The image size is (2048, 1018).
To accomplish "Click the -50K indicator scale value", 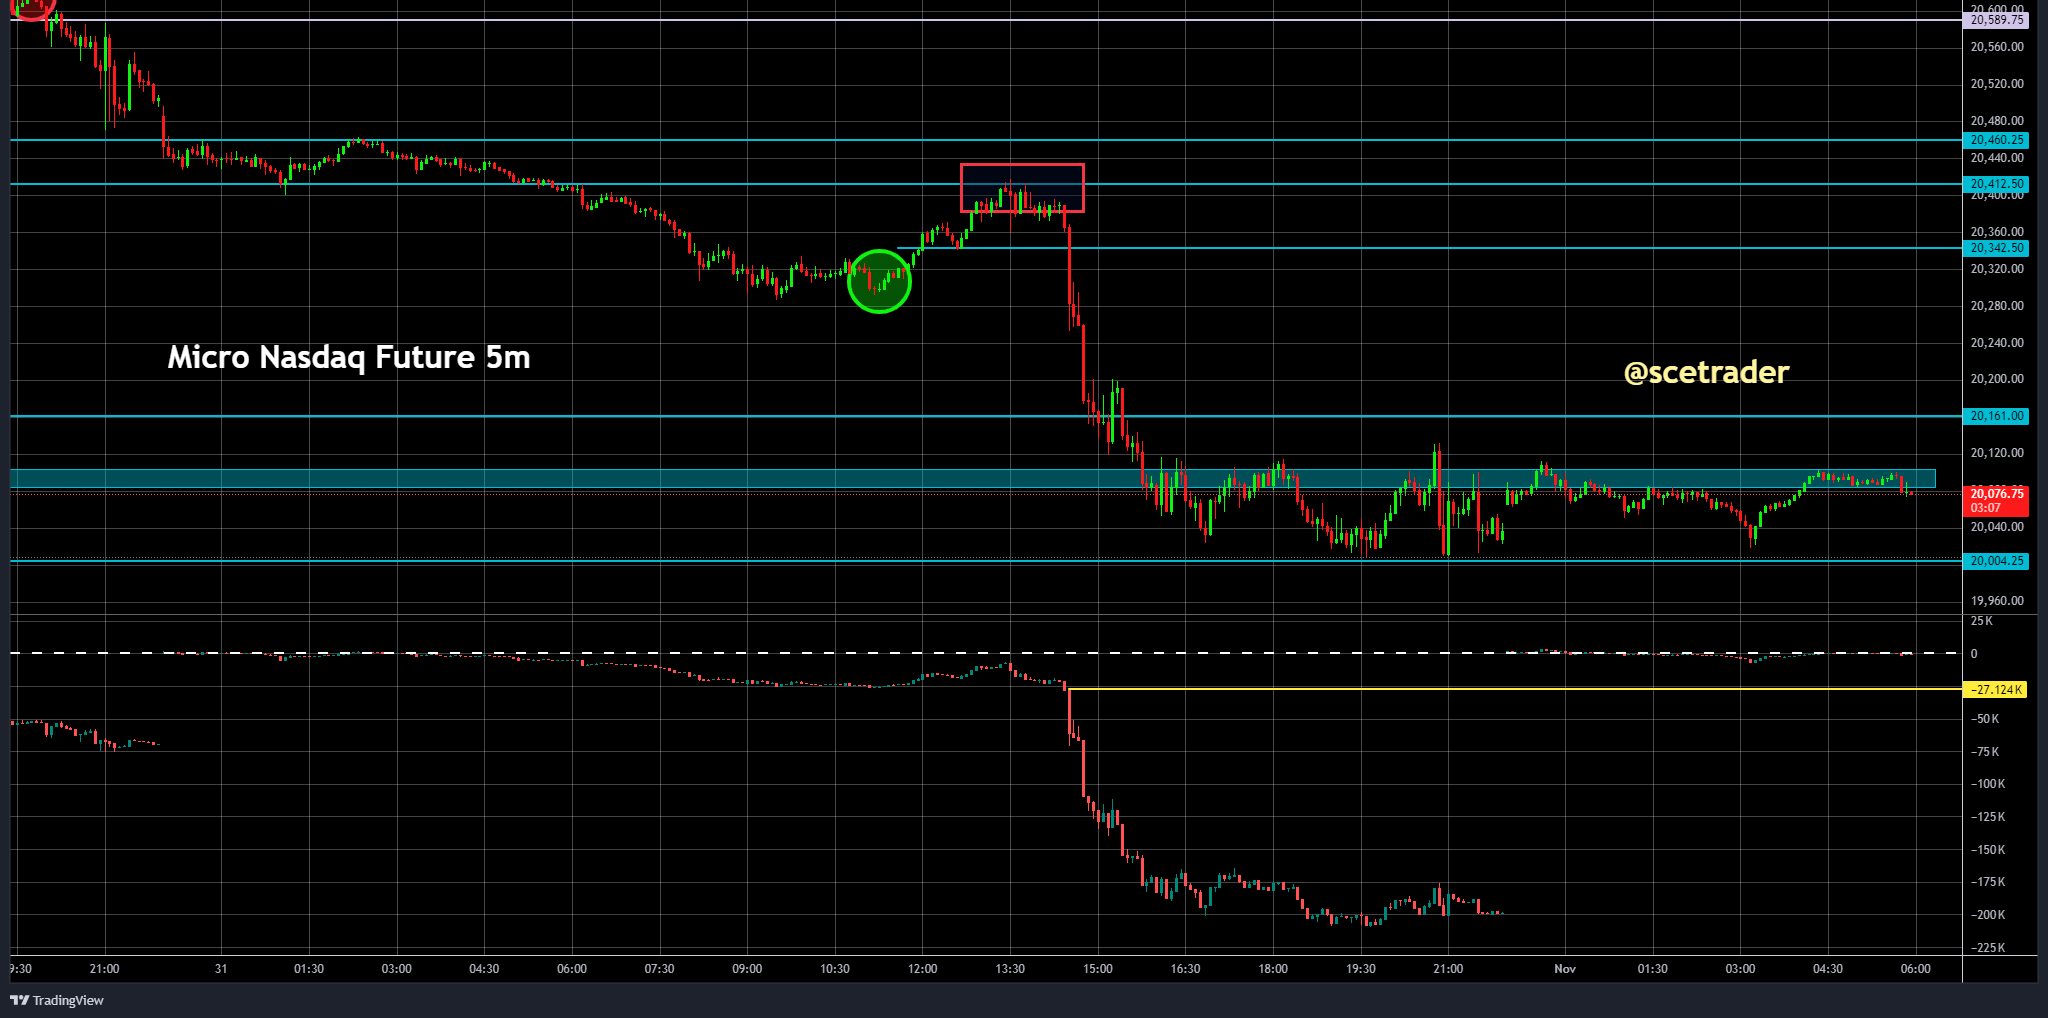I will point(1985,719).
